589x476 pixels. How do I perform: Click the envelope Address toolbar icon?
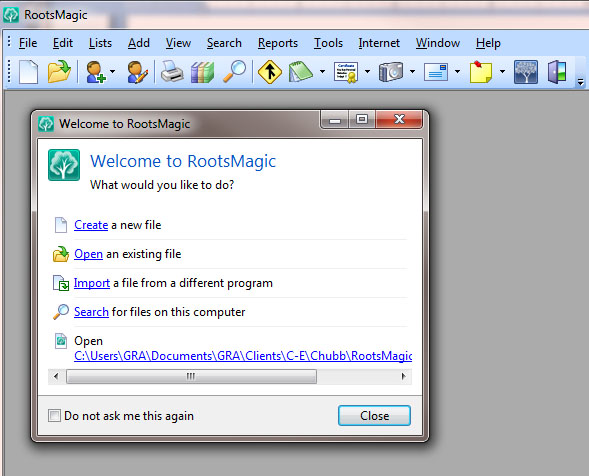(436, 72)
